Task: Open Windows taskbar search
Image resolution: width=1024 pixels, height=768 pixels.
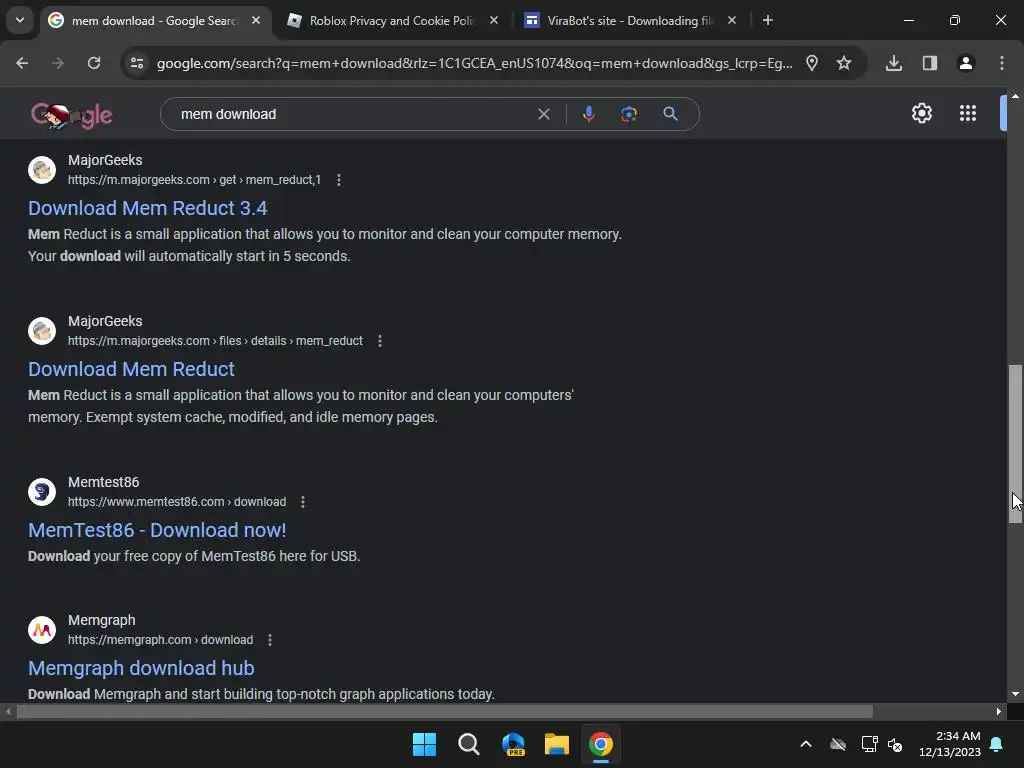Action: 468,744
